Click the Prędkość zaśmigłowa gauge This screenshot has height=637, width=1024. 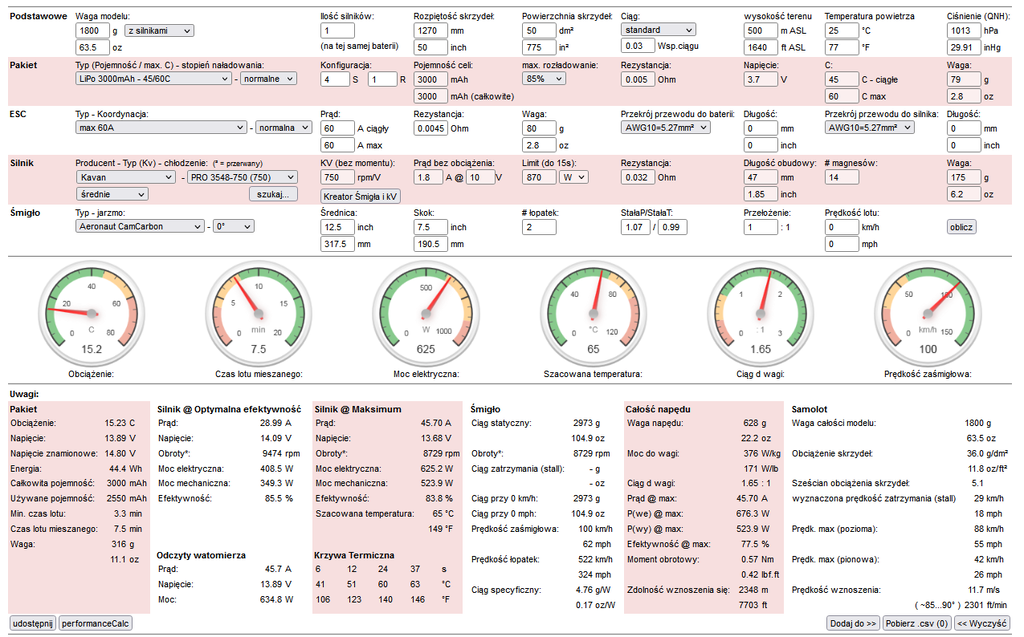click(x=928, y=313)
